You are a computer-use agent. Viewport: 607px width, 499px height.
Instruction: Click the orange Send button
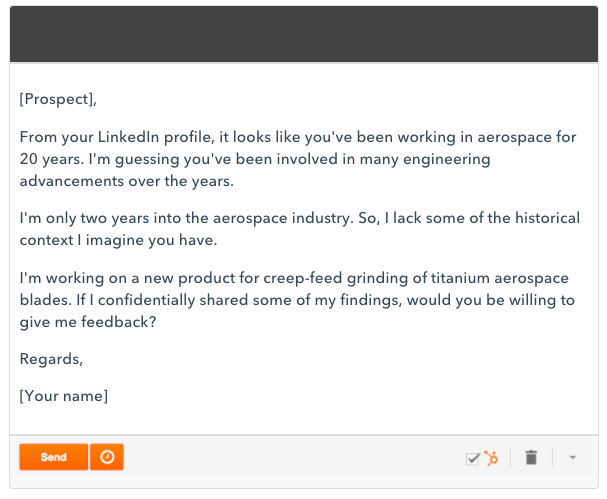coord(54,457)
